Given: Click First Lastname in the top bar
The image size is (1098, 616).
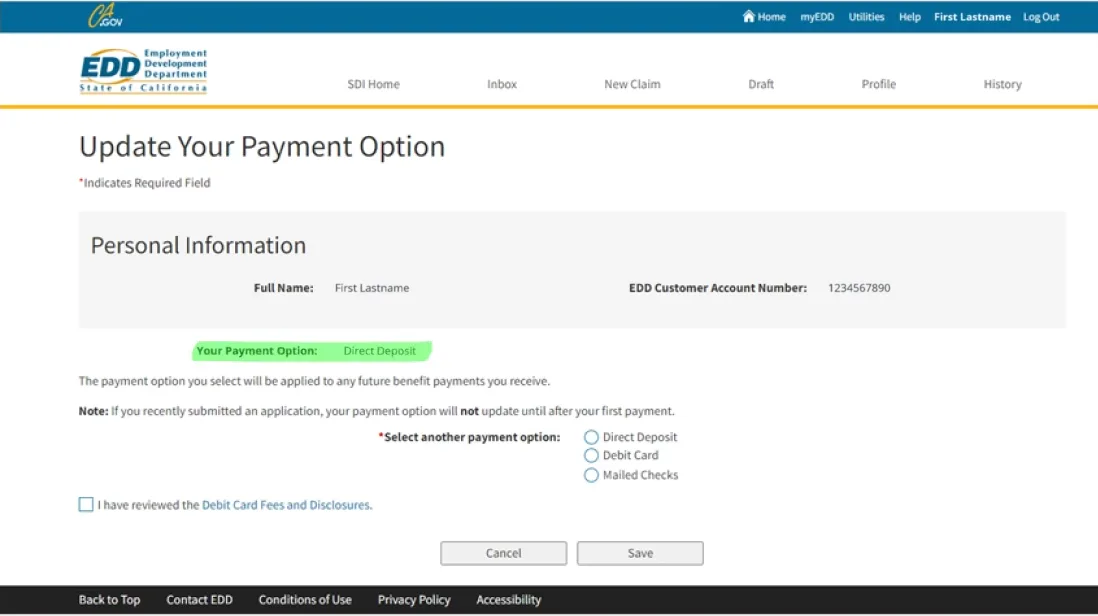Looking at the screenshot, I should pyautogui.click(x=972, y=17).
